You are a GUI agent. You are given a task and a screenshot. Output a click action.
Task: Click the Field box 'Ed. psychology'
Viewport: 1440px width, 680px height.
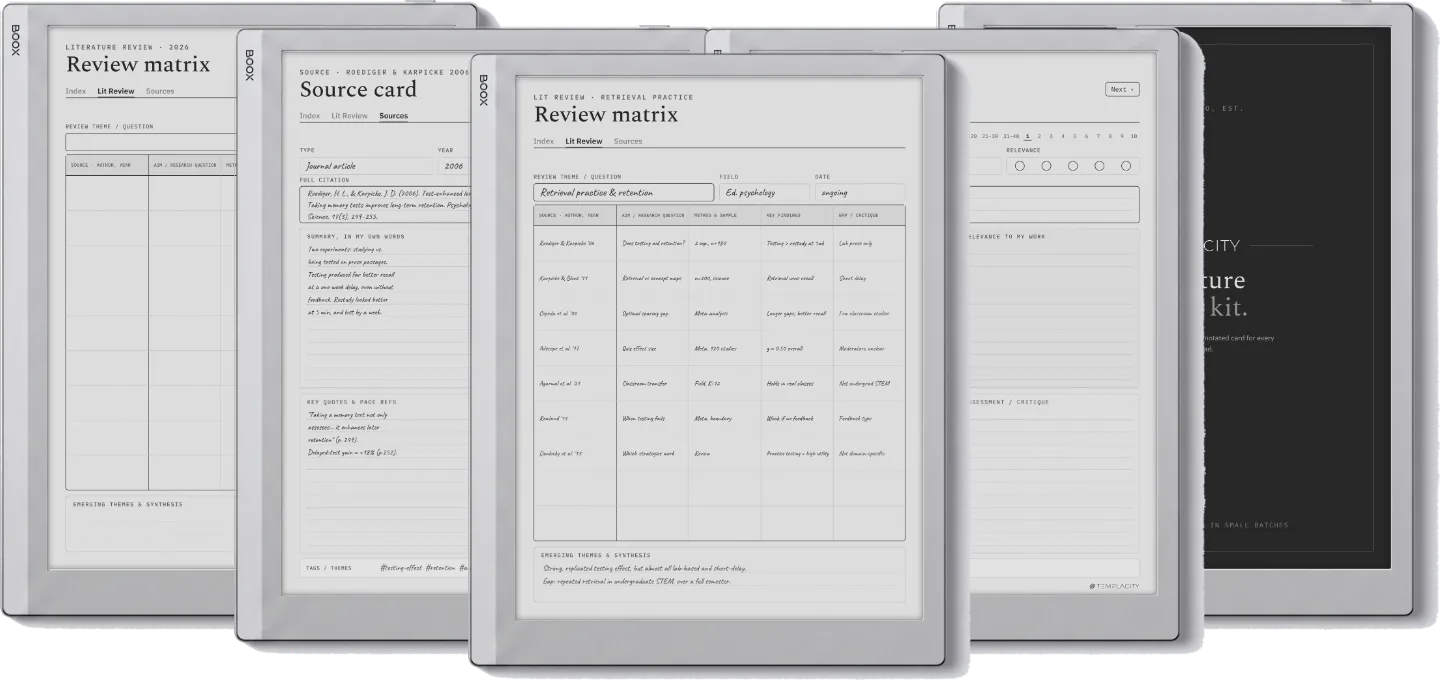764,193
